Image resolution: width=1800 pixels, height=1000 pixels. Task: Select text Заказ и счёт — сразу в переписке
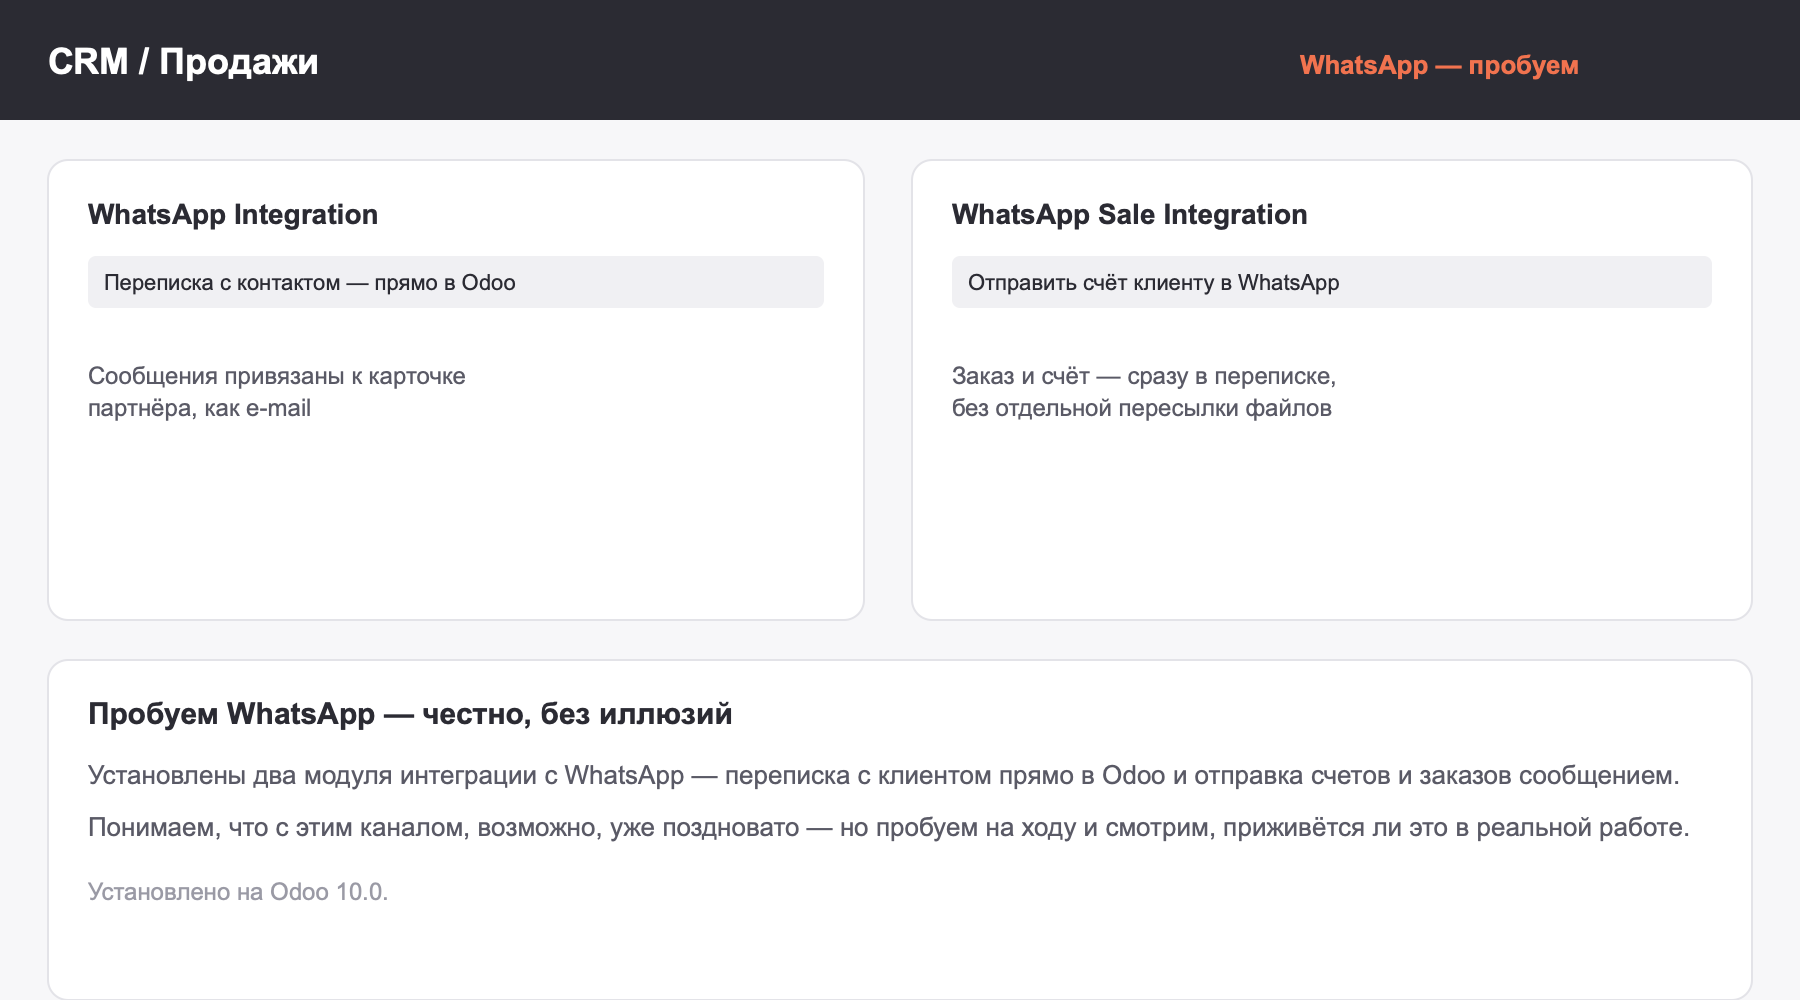pyautogui.click(x=1144, y=376)
